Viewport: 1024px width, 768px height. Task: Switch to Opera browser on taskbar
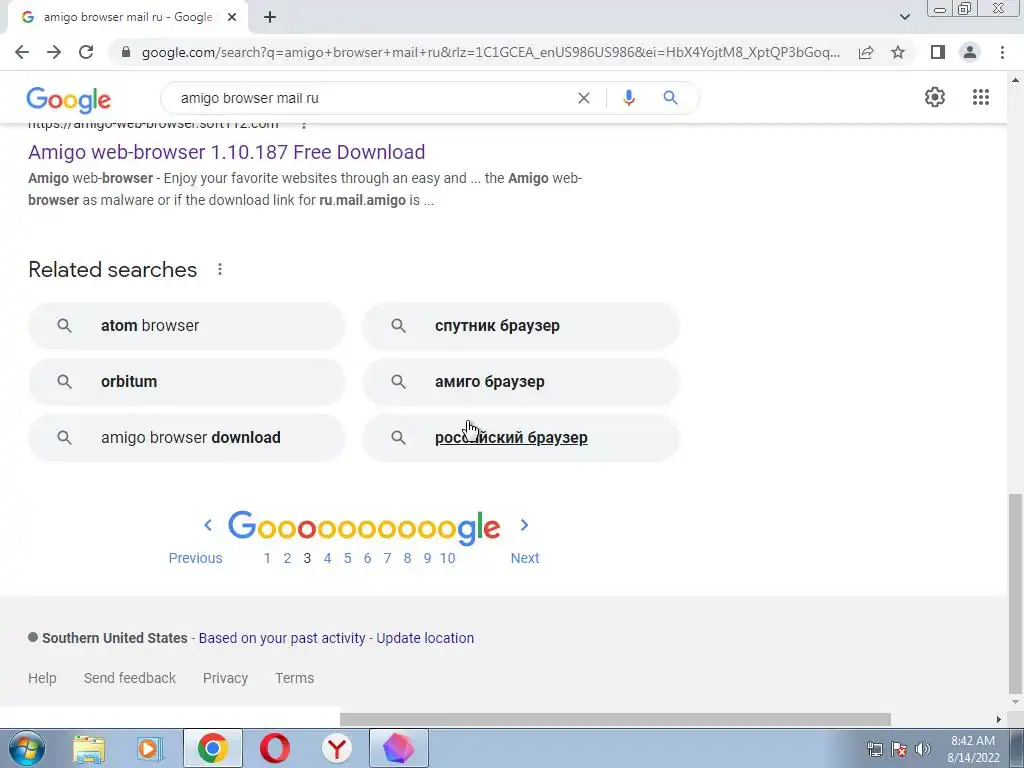tap(275, 748)
